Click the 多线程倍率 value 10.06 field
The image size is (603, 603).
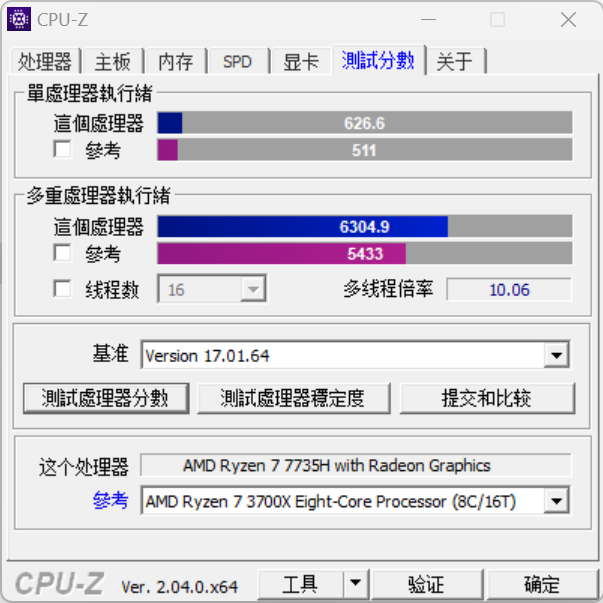coord(509,289)
